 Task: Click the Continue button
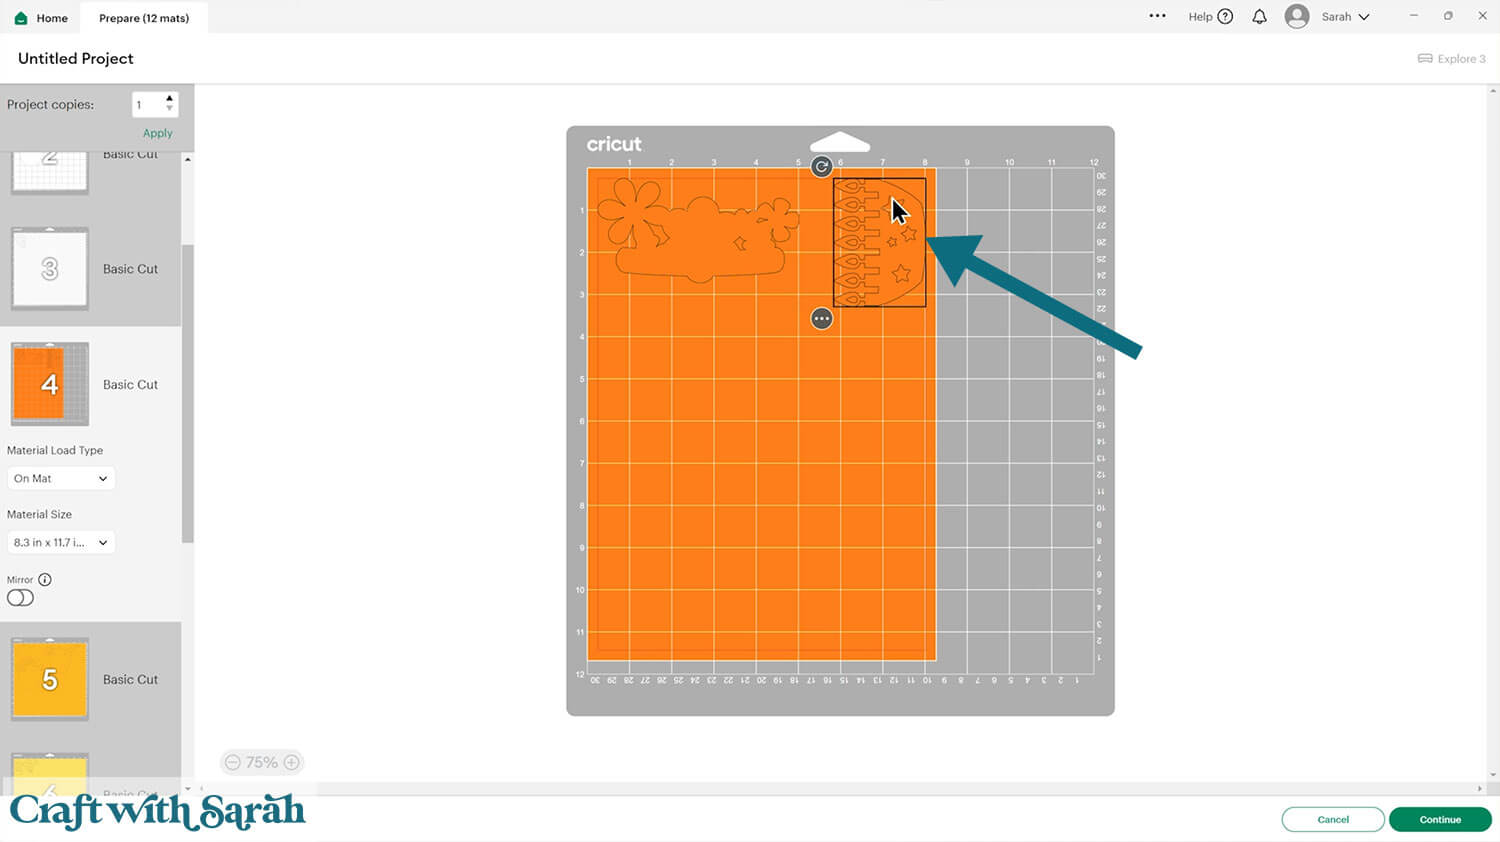(1440, 820)
